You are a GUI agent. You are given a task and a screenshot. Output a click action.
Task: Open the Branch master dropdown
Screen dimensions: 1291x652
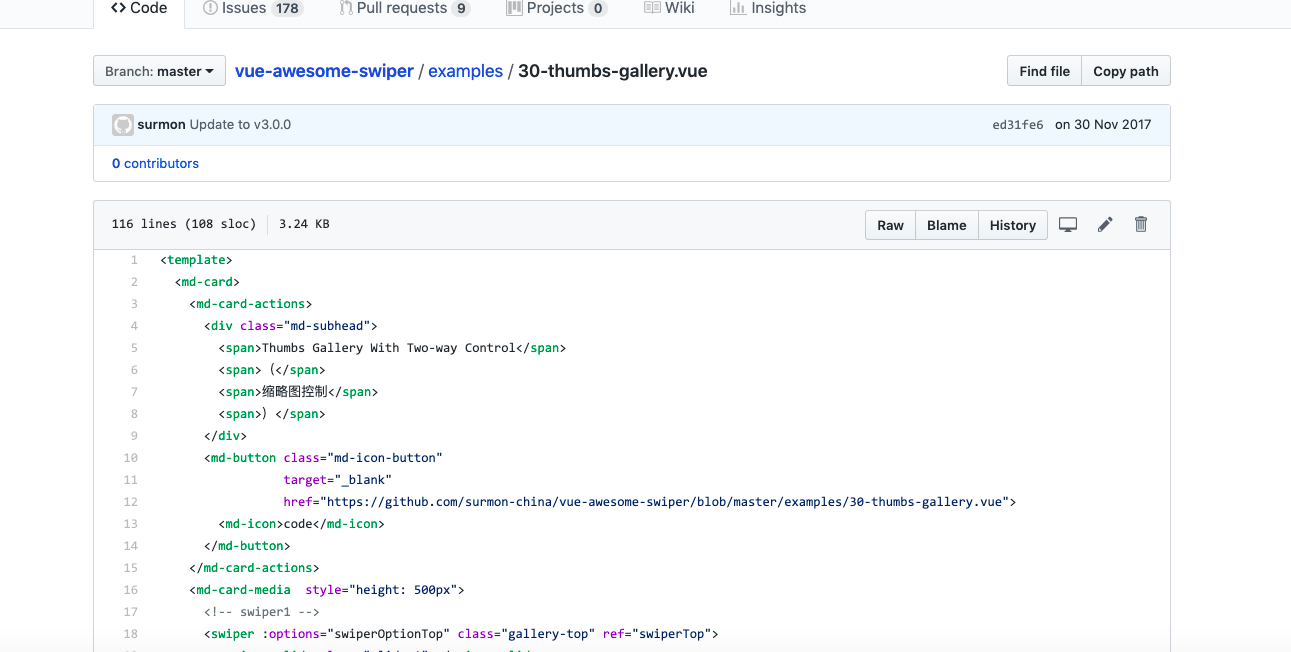pos(158,70)
